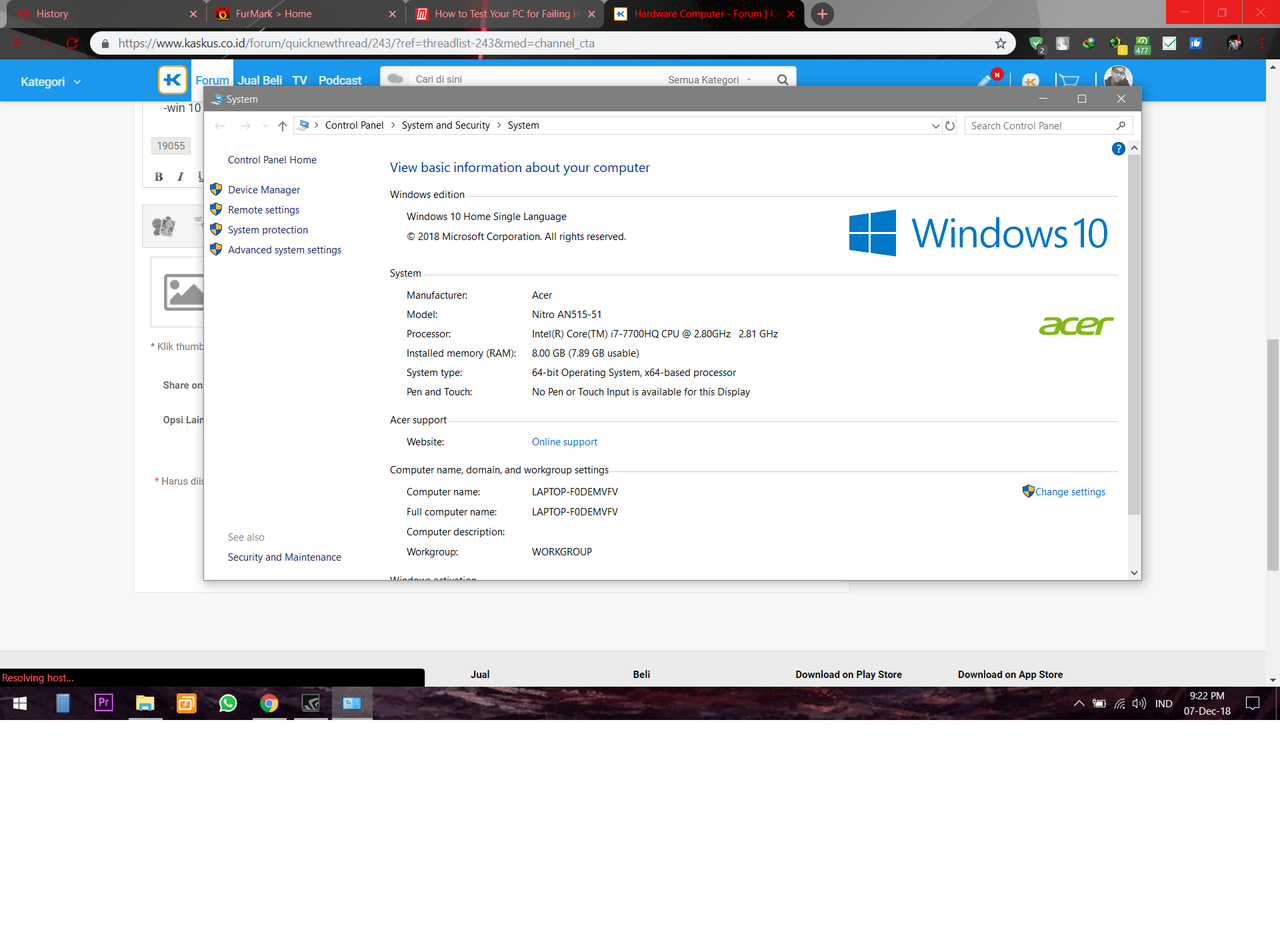Image resolution: width=1280 pixels, height=926 pixels.
Task: Click System and Security breadcrumb
Action: click(446, 126)
